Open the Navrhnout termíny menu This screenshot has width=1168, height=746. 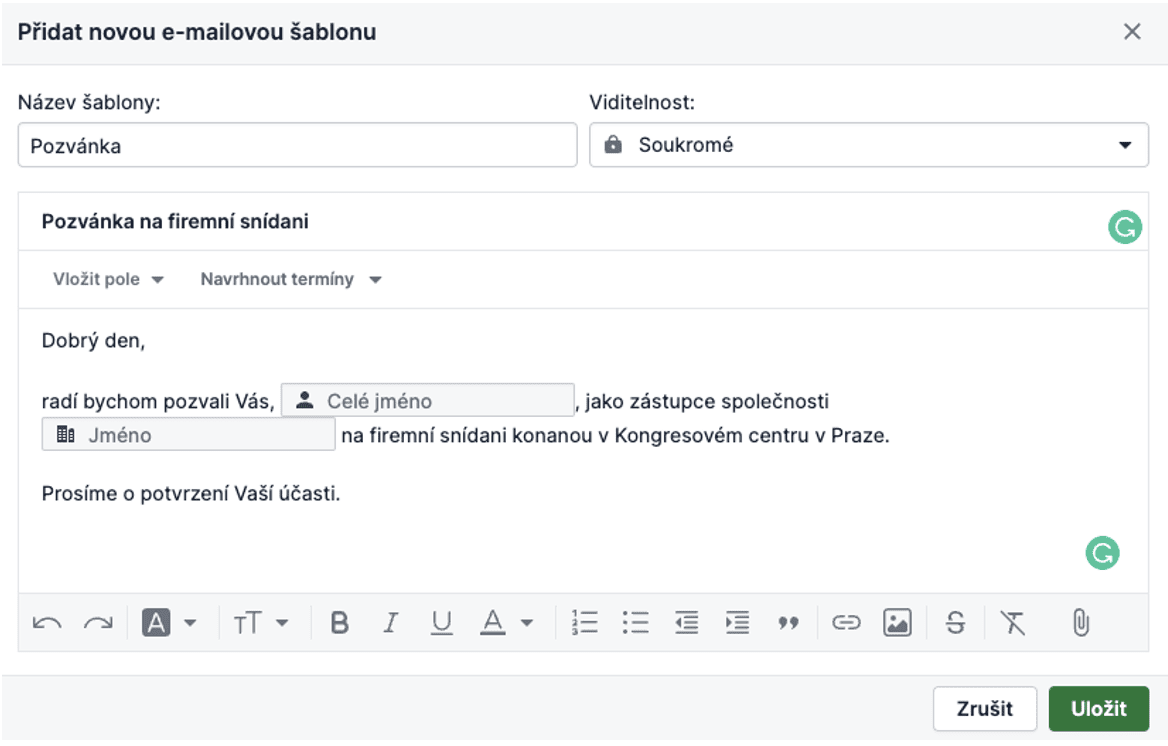pos(290,279)
